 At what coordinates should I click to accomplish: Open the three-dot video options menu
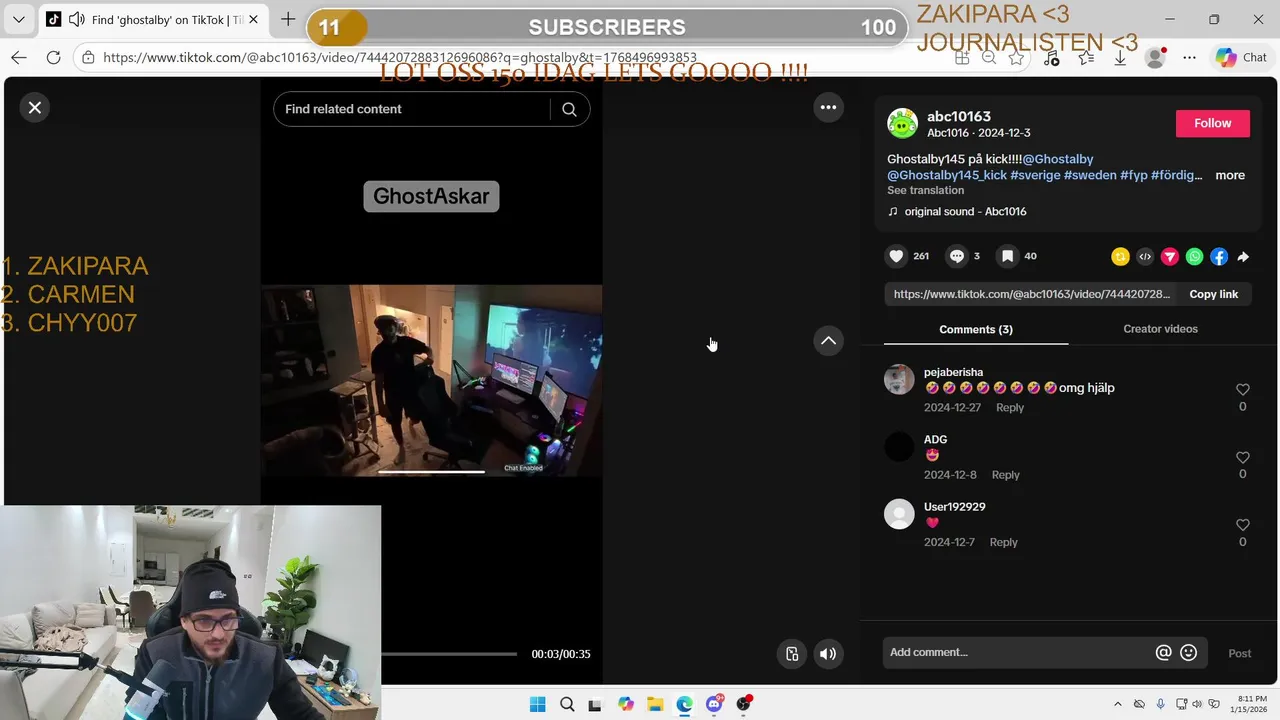[x=828, y=107]
